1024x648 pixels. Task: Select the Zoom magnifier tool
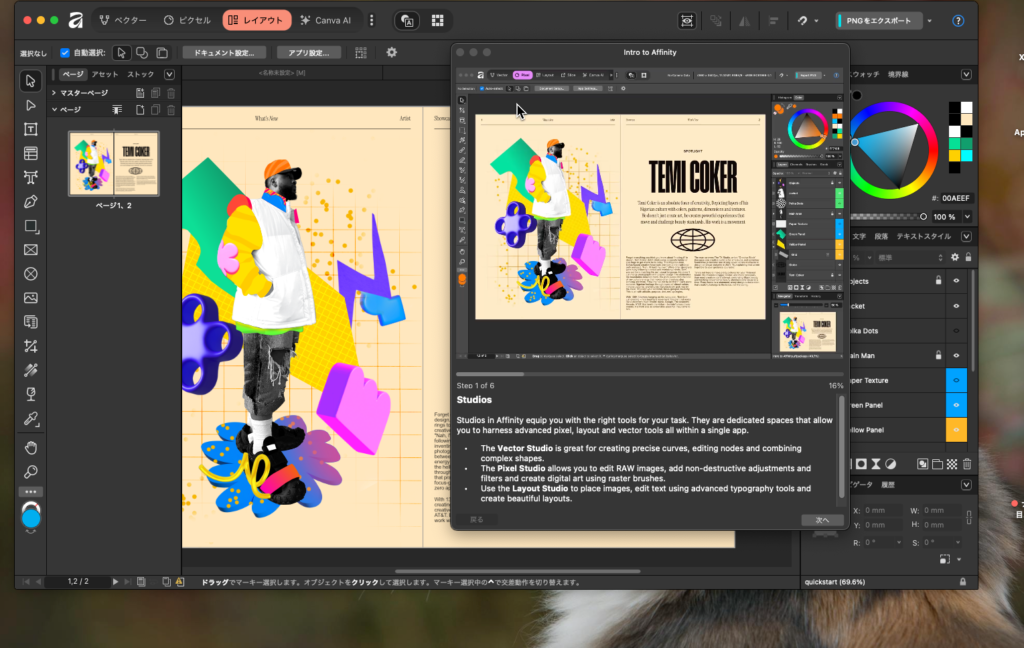[x=30, y=471]
